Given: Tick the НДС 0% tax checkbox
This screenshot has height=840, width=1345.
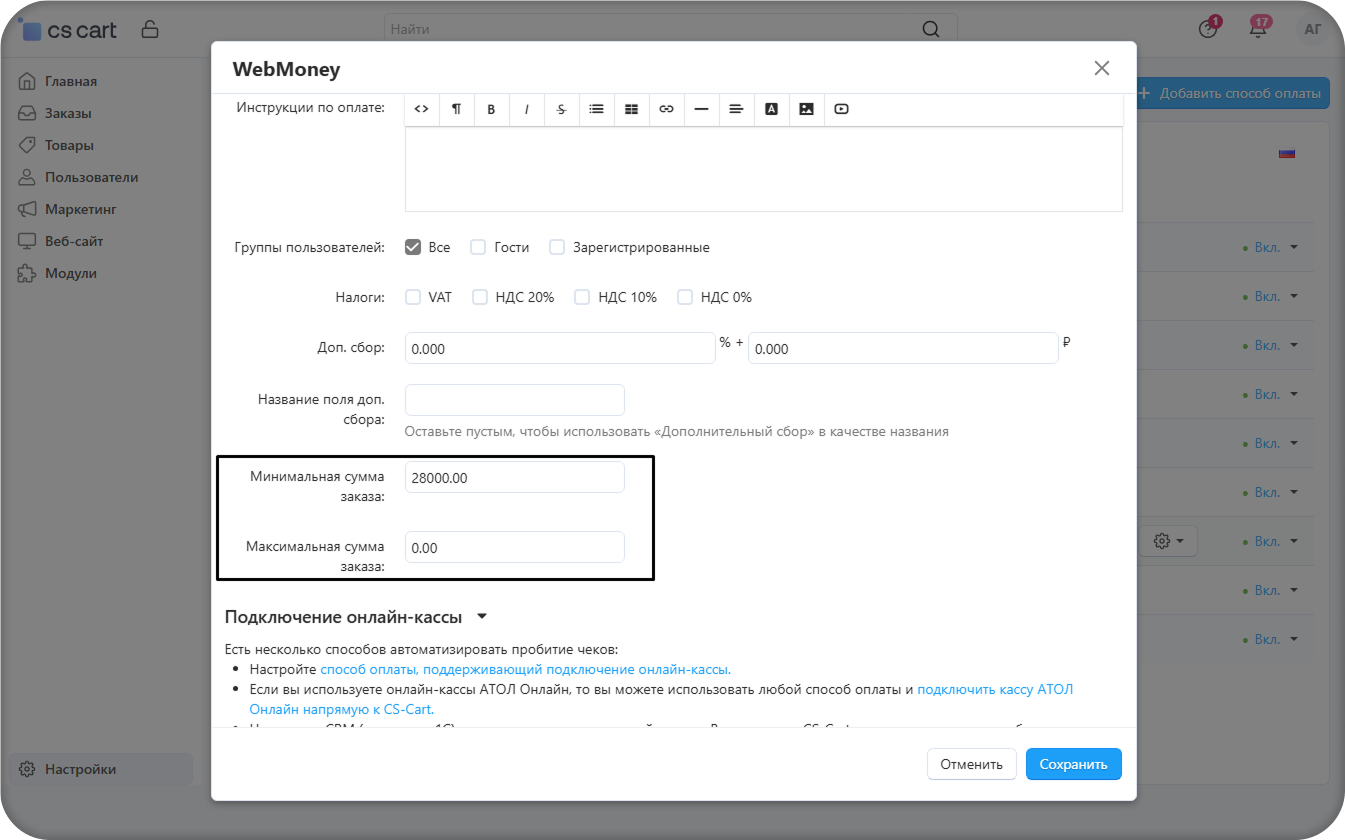Looking at the screenshot, I should pos(685,297).
